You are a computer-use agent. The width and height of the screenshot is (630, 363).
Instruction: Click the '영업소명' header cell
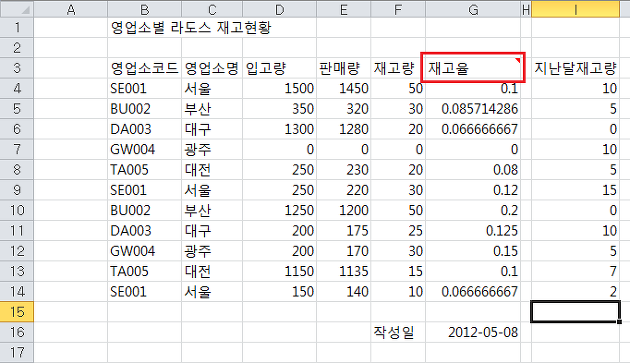pos(212,68)
